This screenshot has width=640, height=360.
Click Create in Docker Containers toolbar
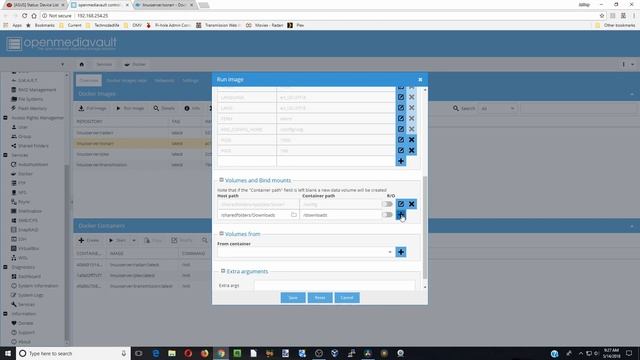click(x=89, y=240)
